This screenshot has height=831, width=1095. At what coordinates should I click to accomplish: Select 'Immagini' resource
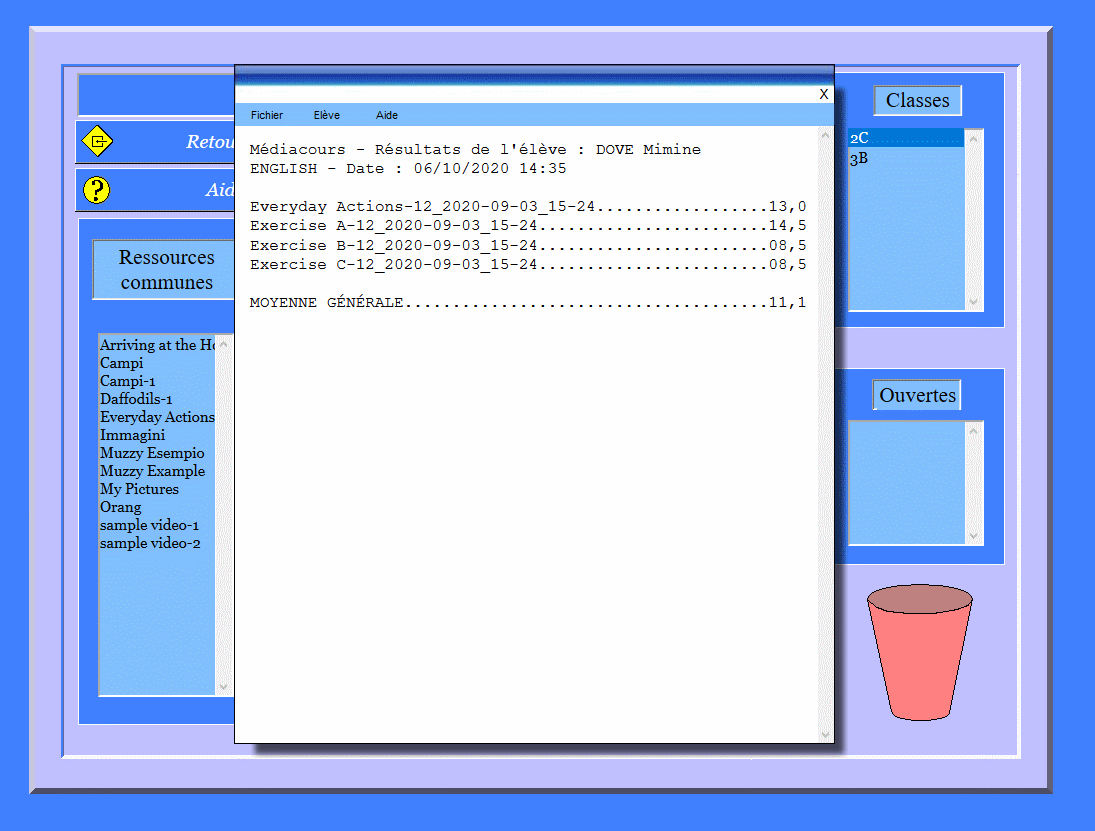coord(157,435)
